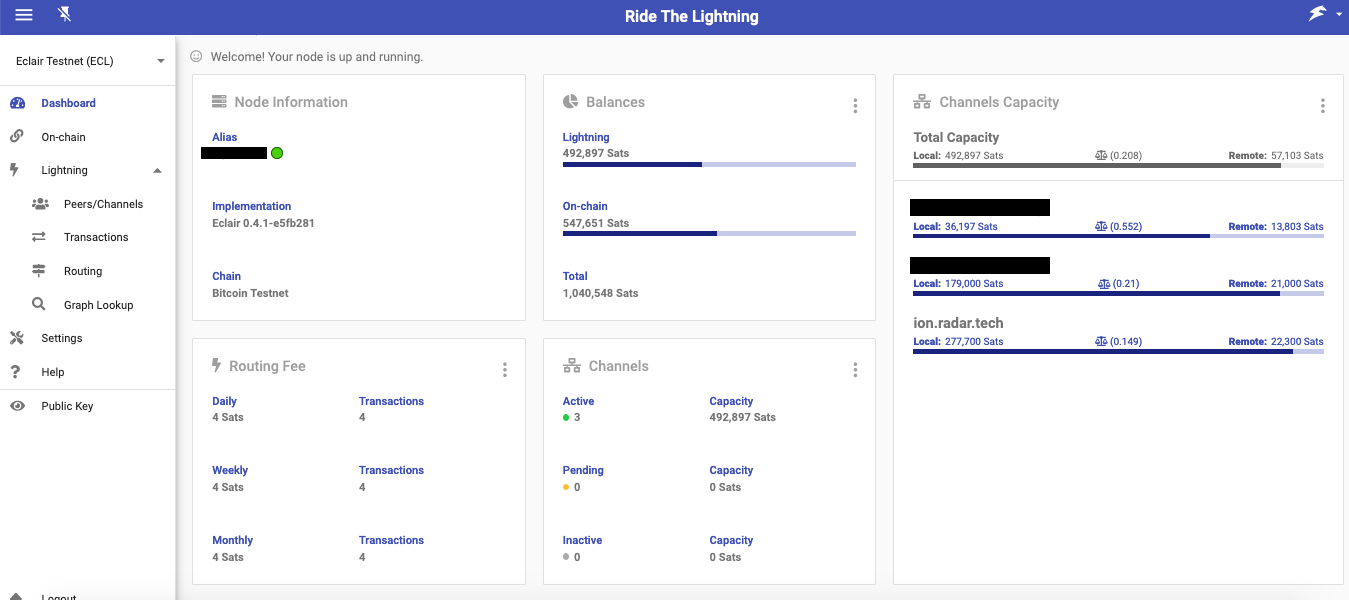The height and width of the screenshot is (600, 1349).
Task: Open the Balances card options menu
Action: click(855, 106)
